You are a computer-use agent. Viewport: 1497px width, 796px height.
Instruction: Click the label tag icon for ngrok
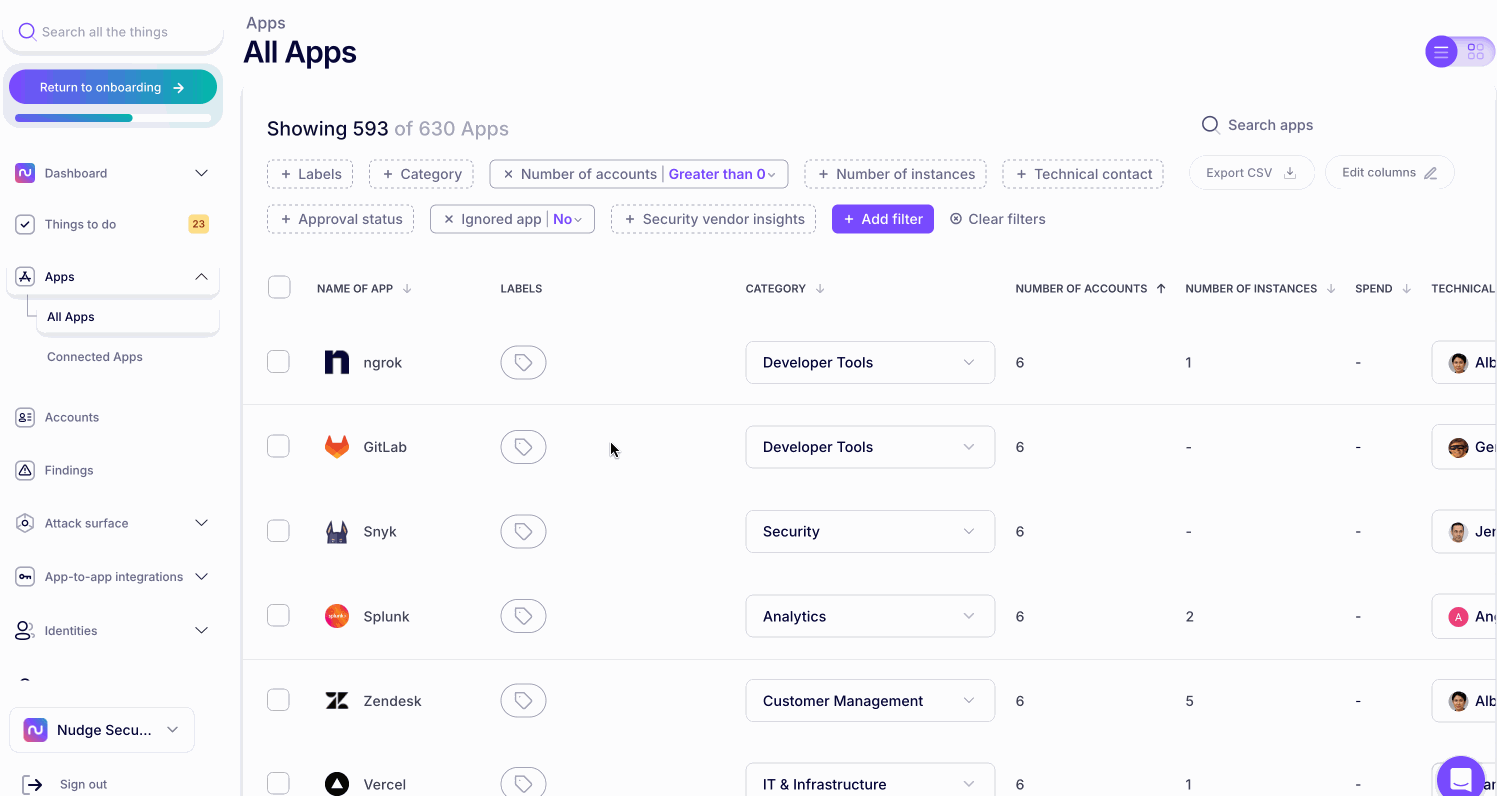[x=523, y=363]
